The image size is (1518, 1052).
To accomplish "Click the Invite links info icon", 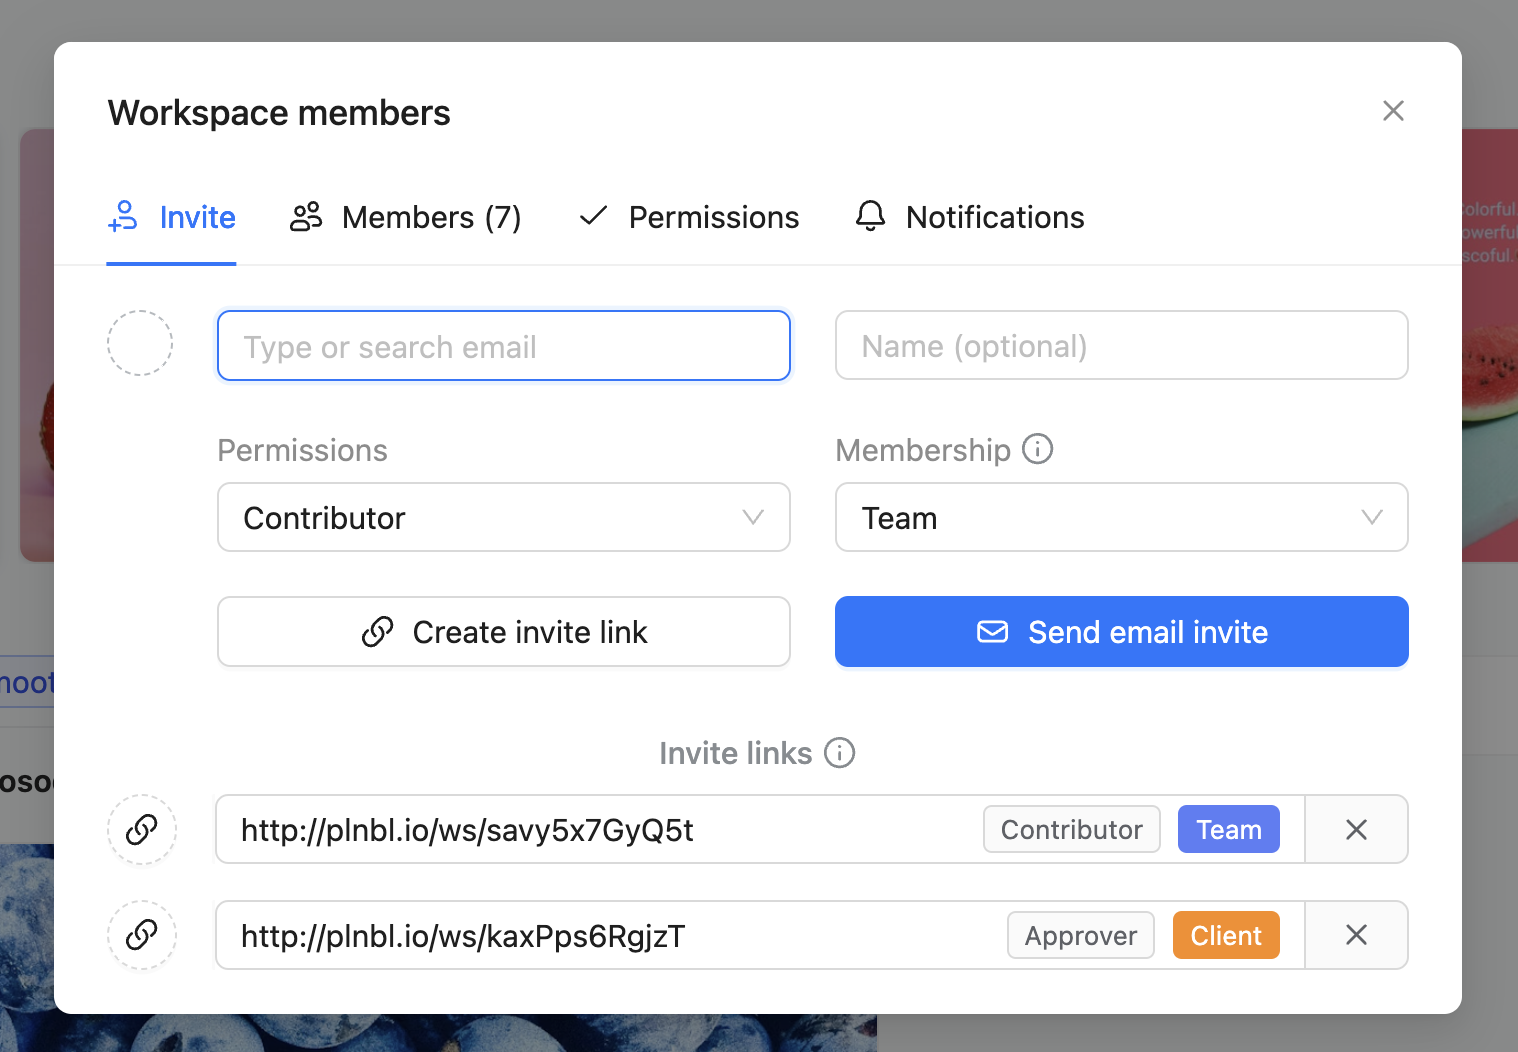I will click(839, 753).
